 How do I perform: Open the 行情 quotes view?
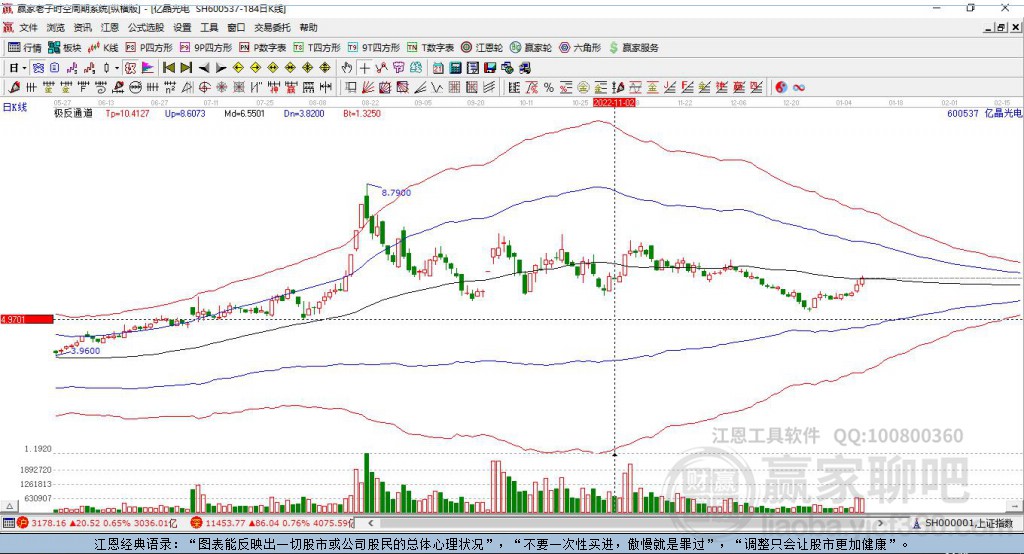tap(25, 47)
